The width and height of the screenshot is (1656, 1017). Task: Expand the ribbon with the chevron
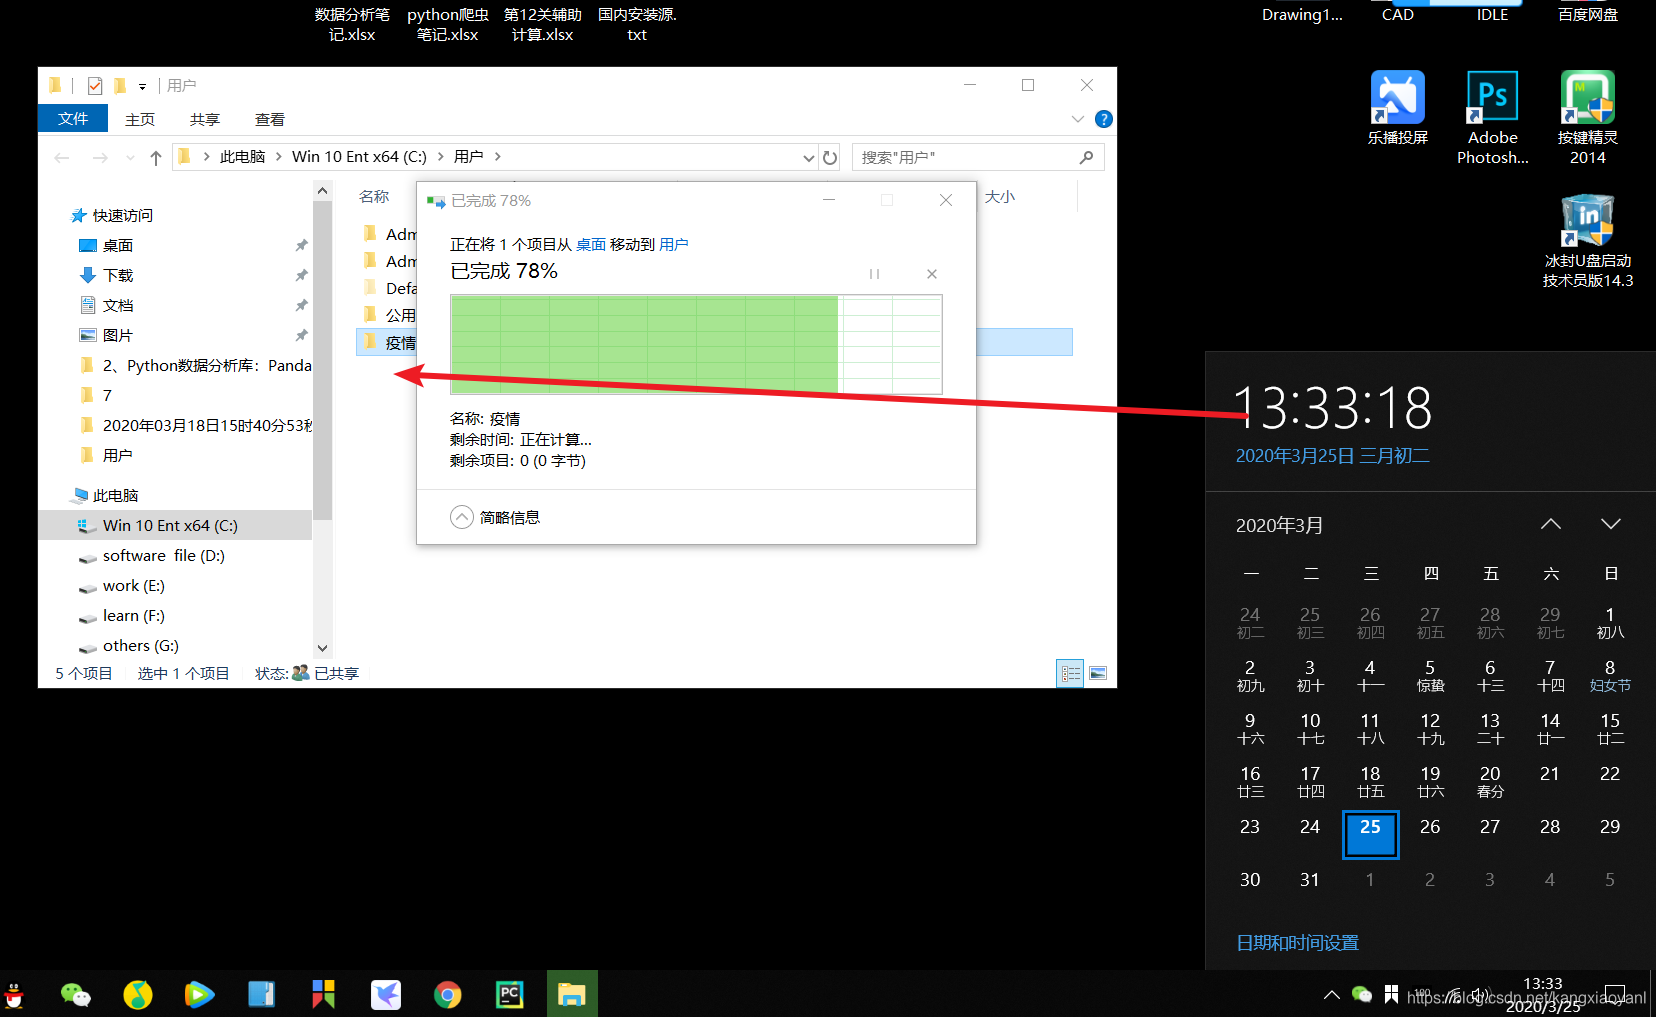pos(1077,119)
